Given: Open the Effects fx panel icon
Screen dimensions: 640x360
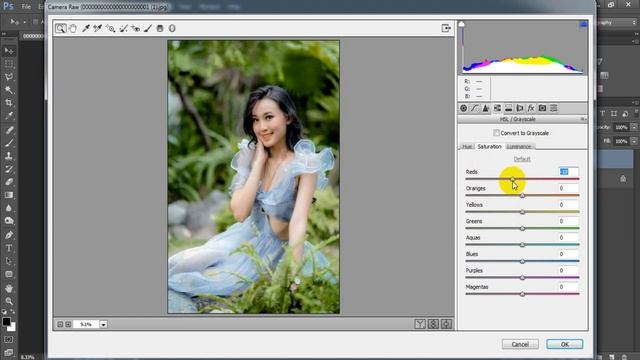Looking at the screenshot, I should pos(531,108).
